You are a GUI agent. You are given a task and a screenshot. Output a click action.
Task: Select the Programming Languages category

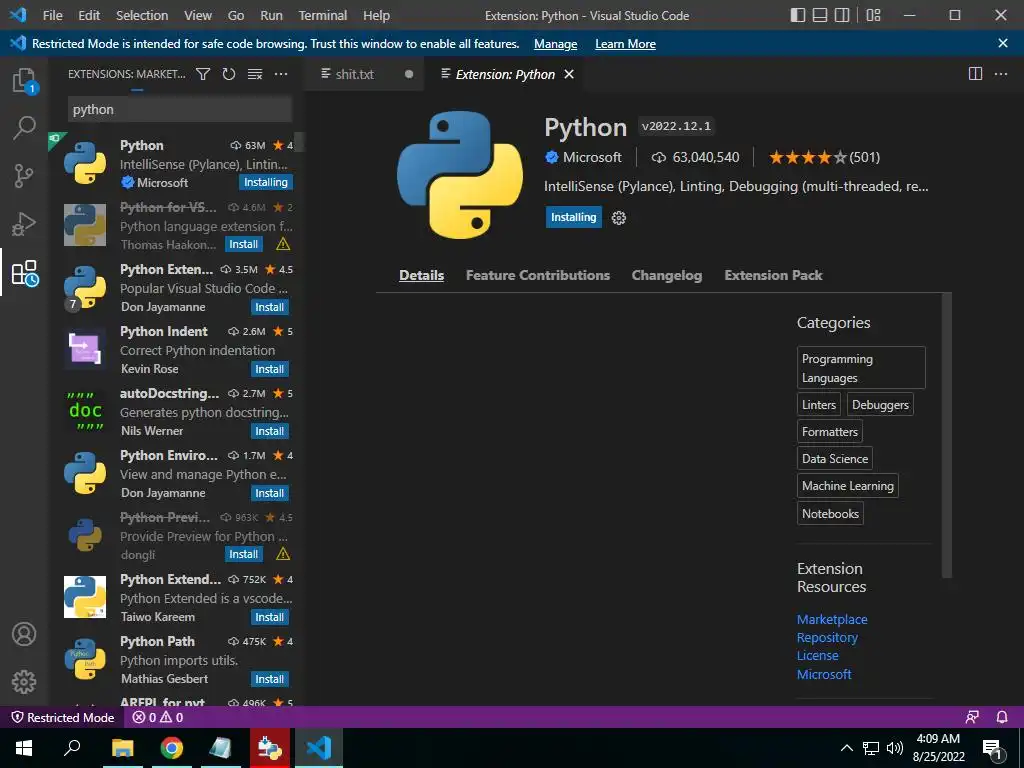861,368
